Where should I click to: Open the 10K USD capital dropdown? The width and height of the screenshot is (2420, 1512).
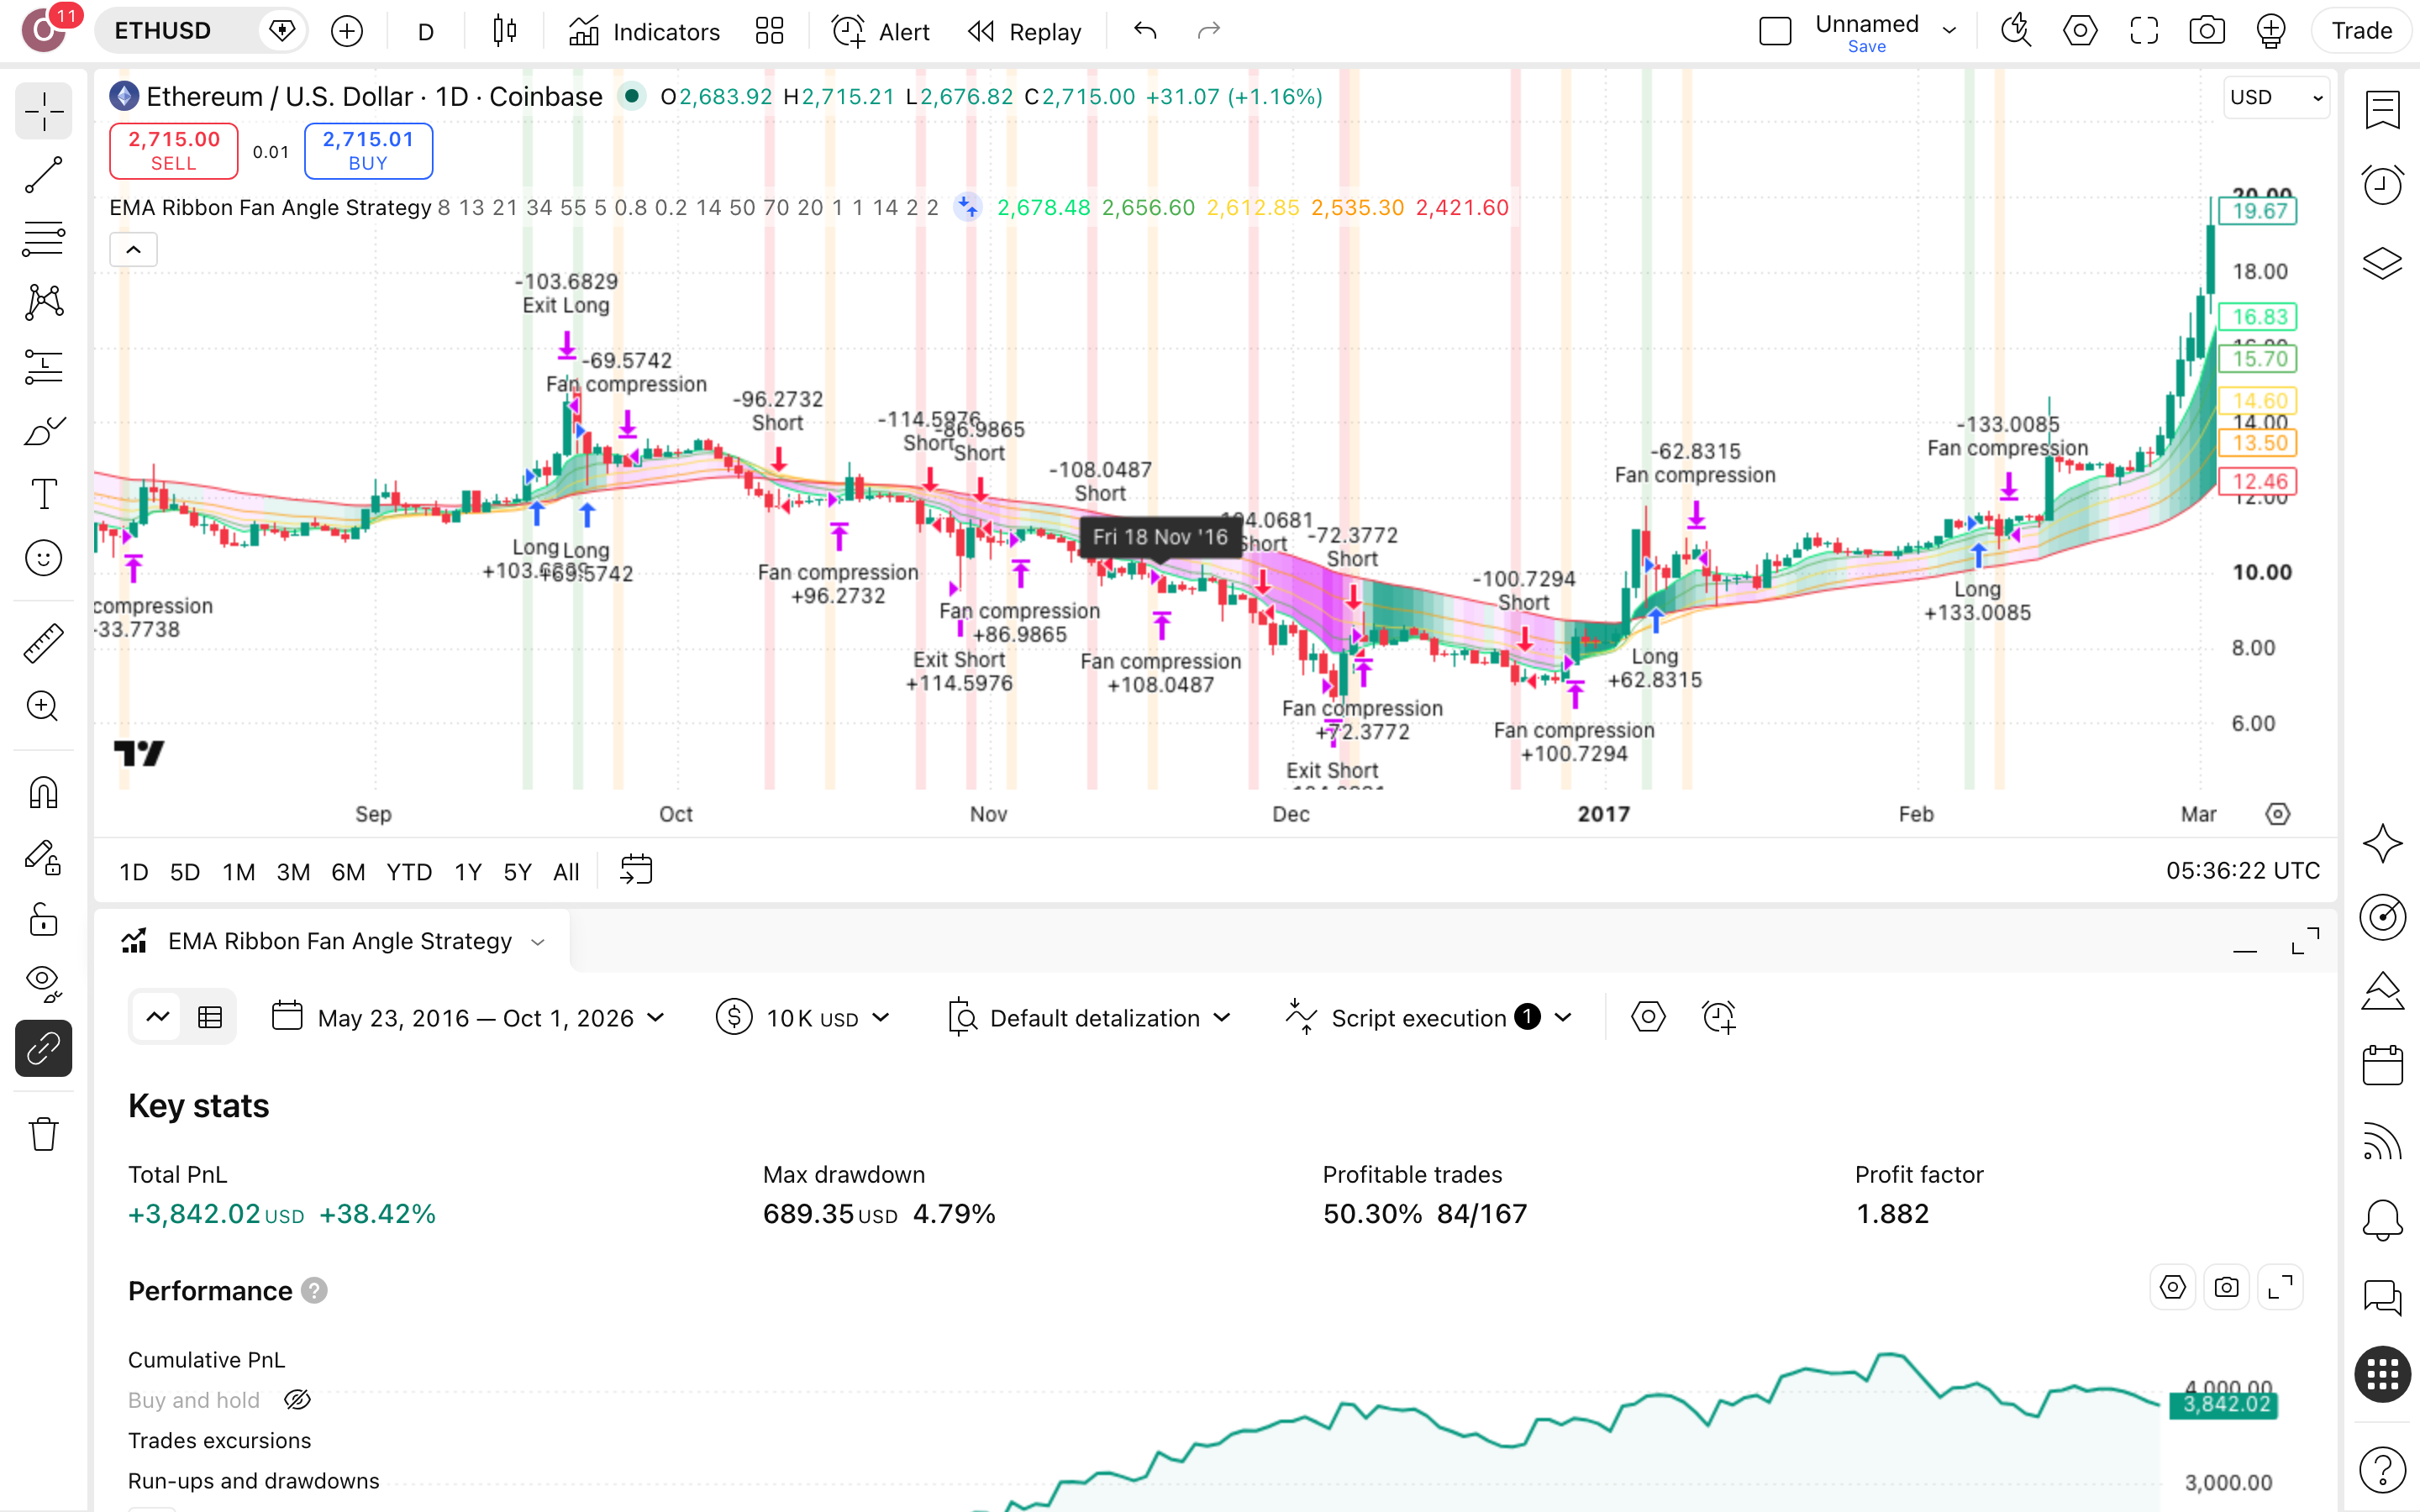click(x=803, y=1017)
